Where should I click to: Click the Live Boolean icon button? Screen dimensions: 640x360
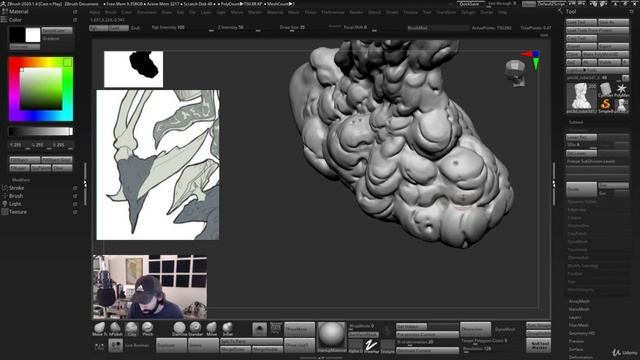(x=116, y=345)
